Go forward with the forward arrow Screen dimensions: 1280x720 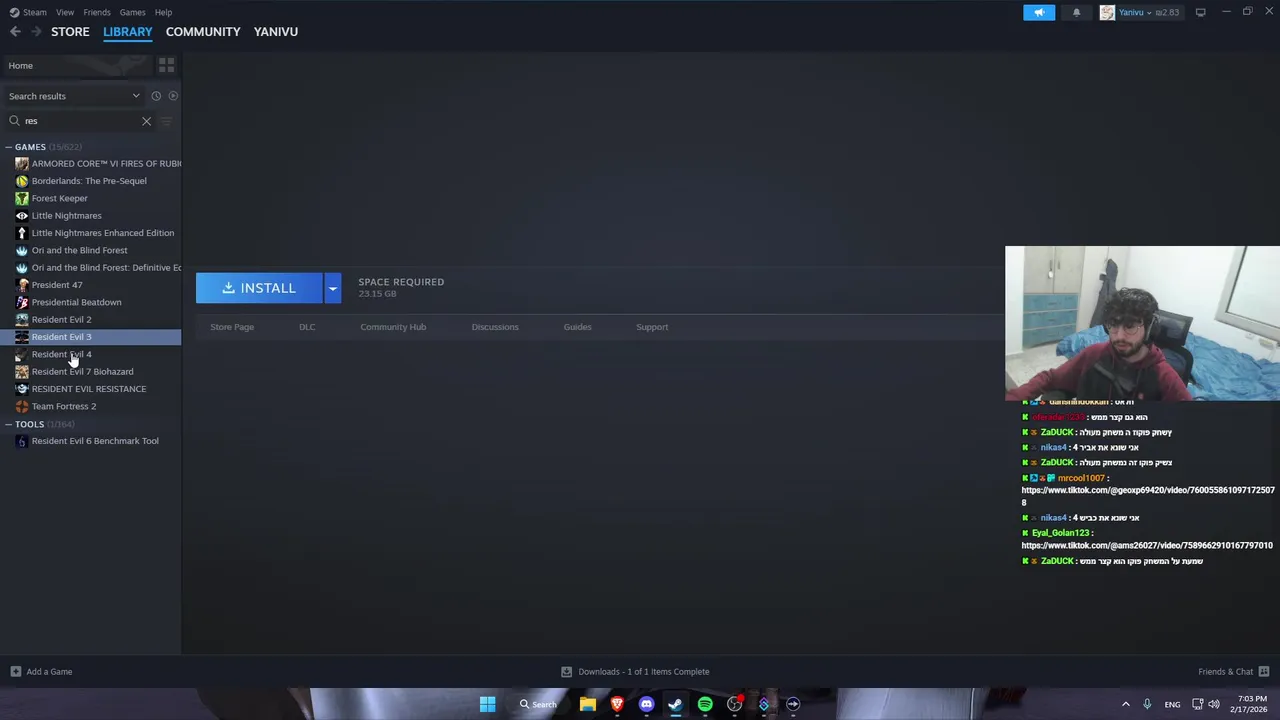tap(36, 32)
